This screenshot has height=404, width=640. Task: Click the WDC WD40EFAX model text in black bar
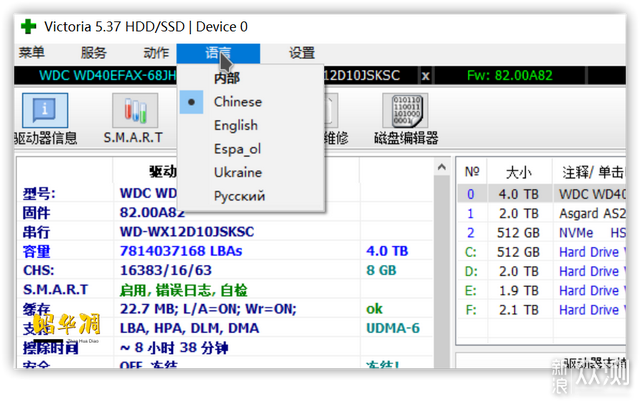click(108, 75)
